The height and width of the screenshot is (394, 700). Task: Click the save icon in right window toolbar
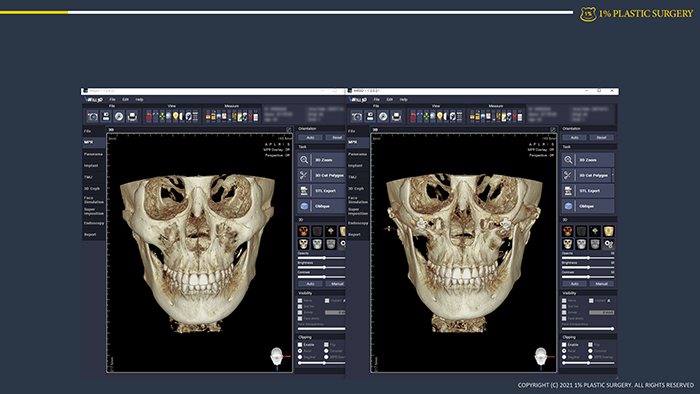pyautogui.click(x=370, y=116)
